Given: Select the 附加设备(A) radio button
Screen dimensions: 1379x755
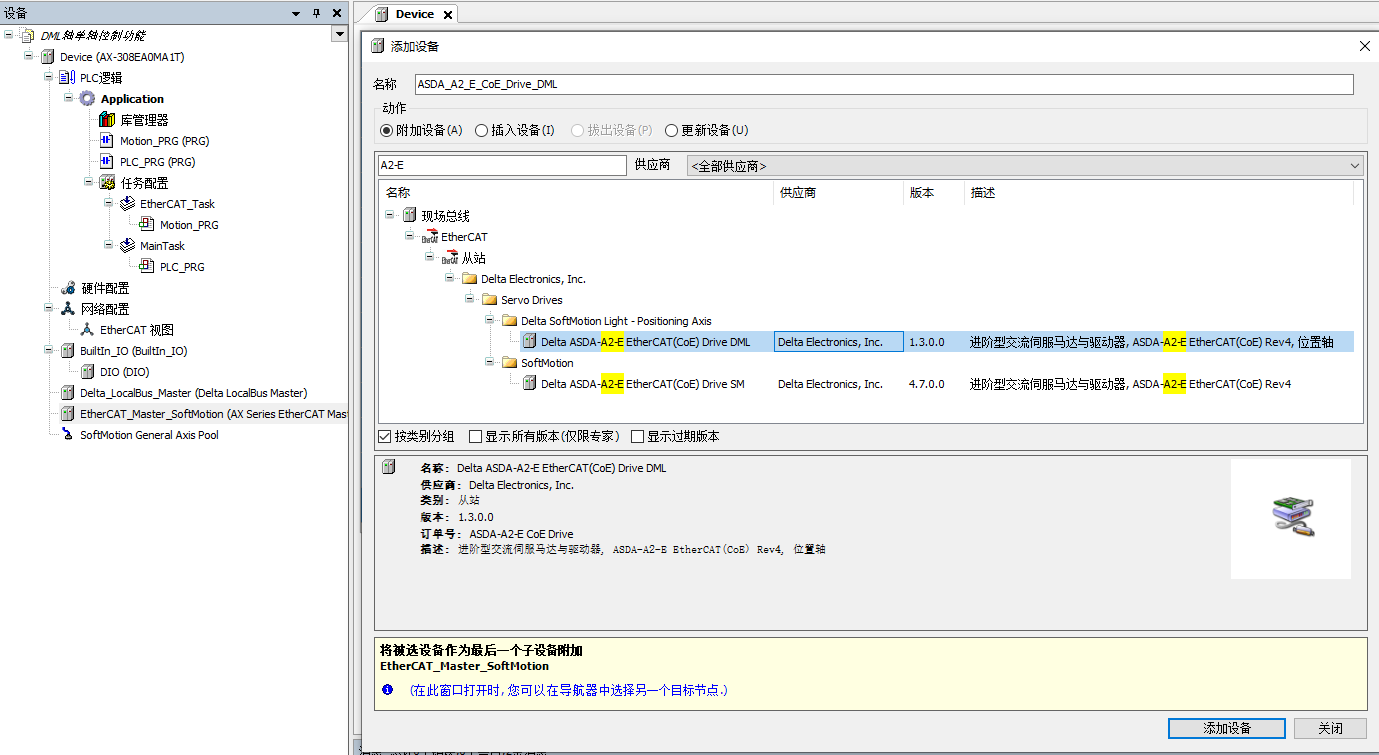Looking at the screenshot, I should tap(387, 130).
